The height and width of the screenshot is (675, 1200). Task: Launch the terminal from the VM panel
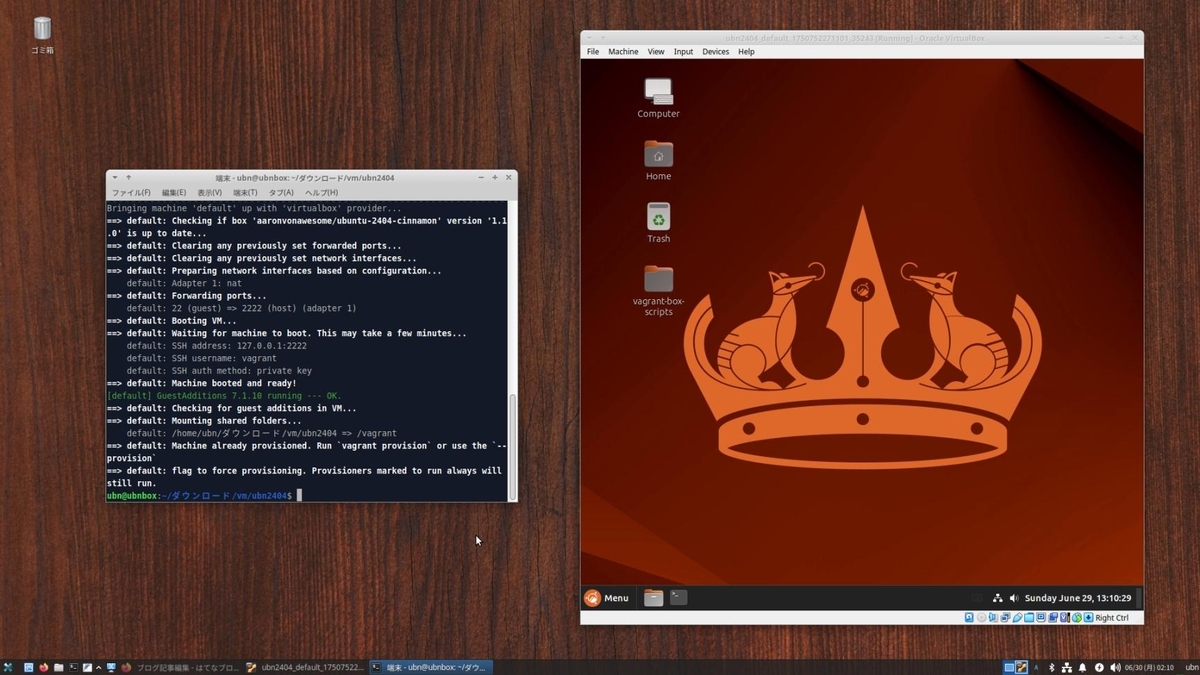(x=678, y=598)
